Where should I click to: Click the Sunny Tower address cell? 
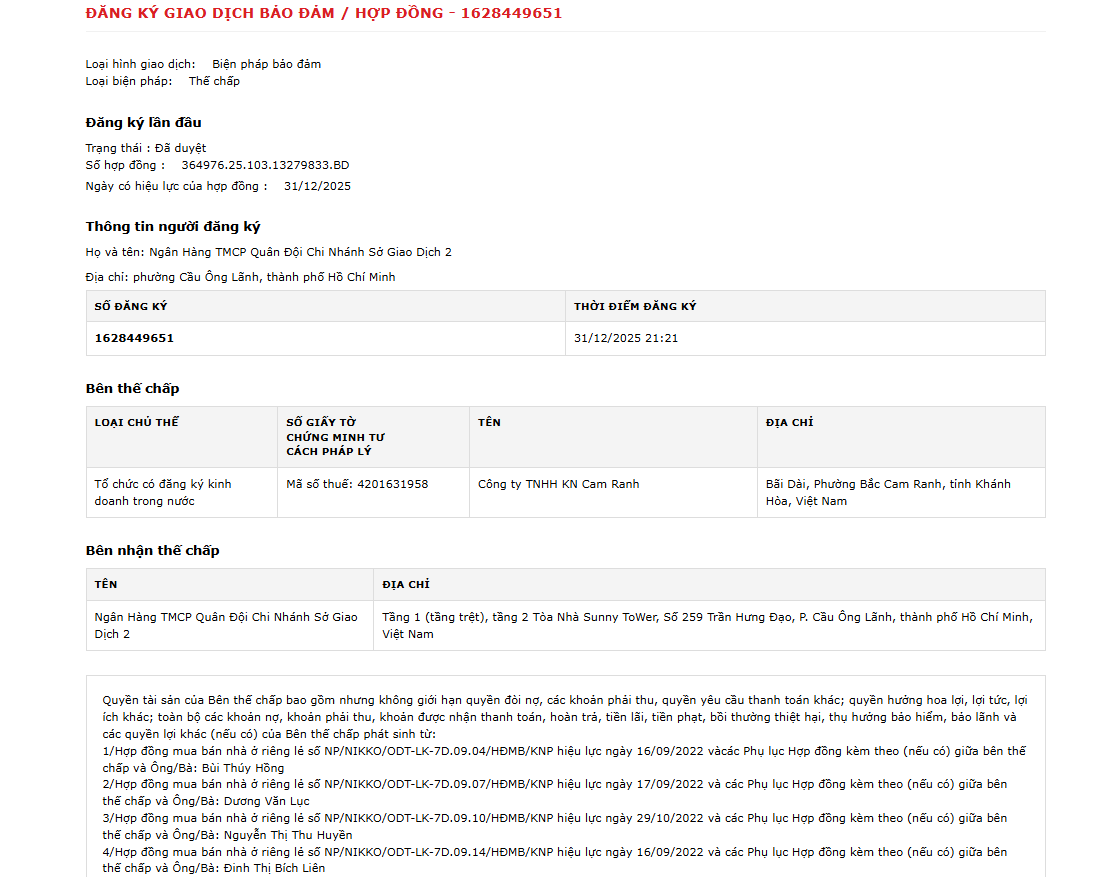[x=709, y=626]
